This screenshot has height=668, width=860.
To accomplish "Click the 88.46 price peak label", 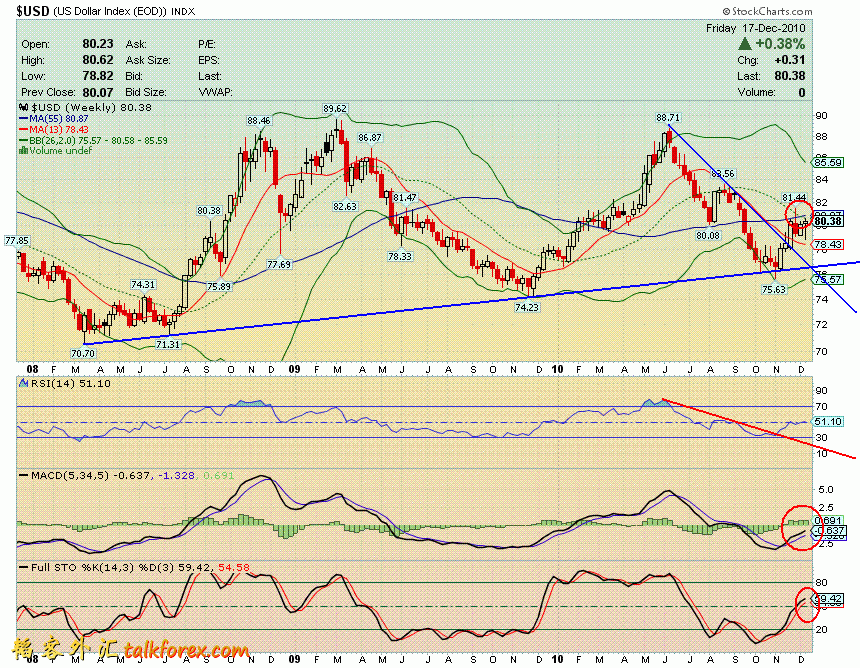I will pyautogui.click(x=258, y=121).
